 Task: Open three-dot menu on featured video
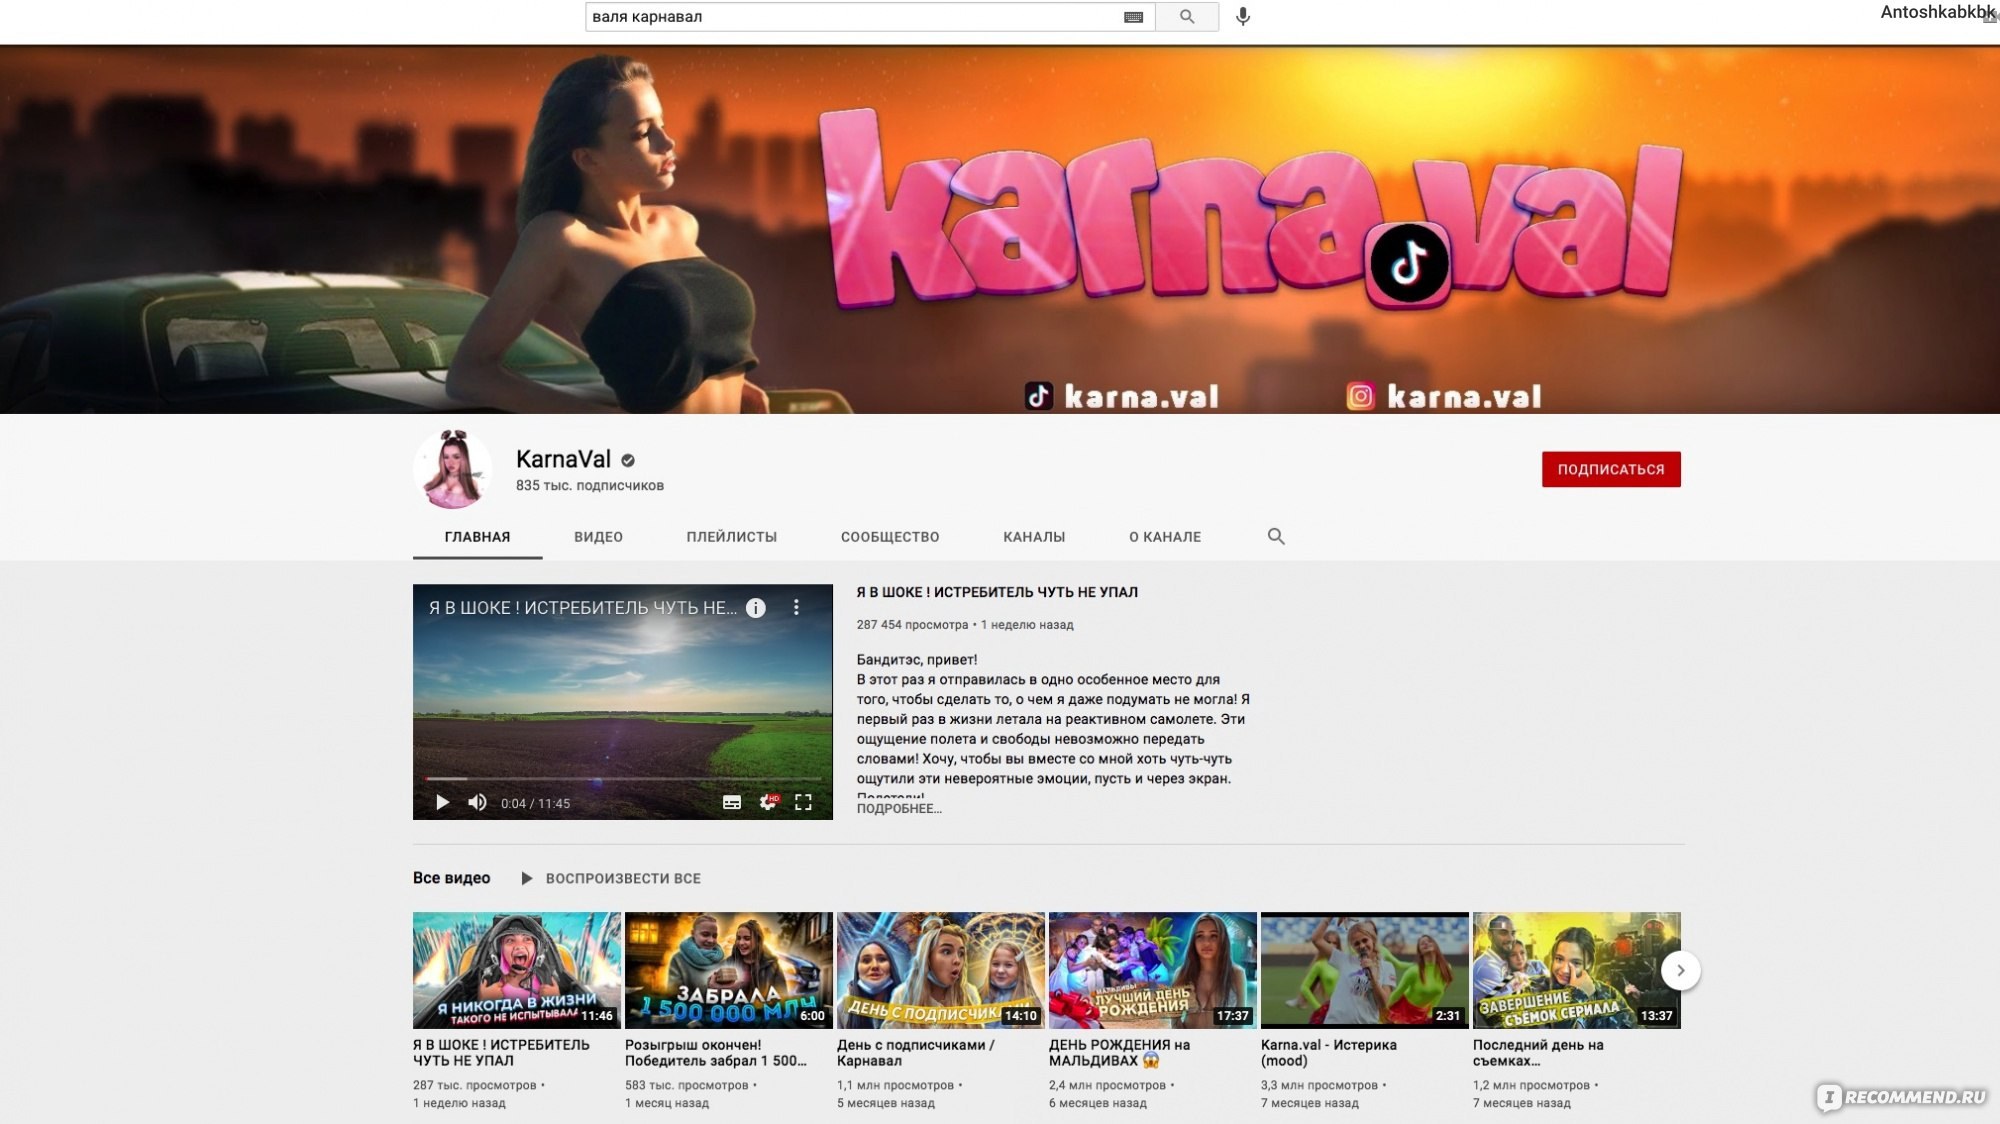click(796, 608)
